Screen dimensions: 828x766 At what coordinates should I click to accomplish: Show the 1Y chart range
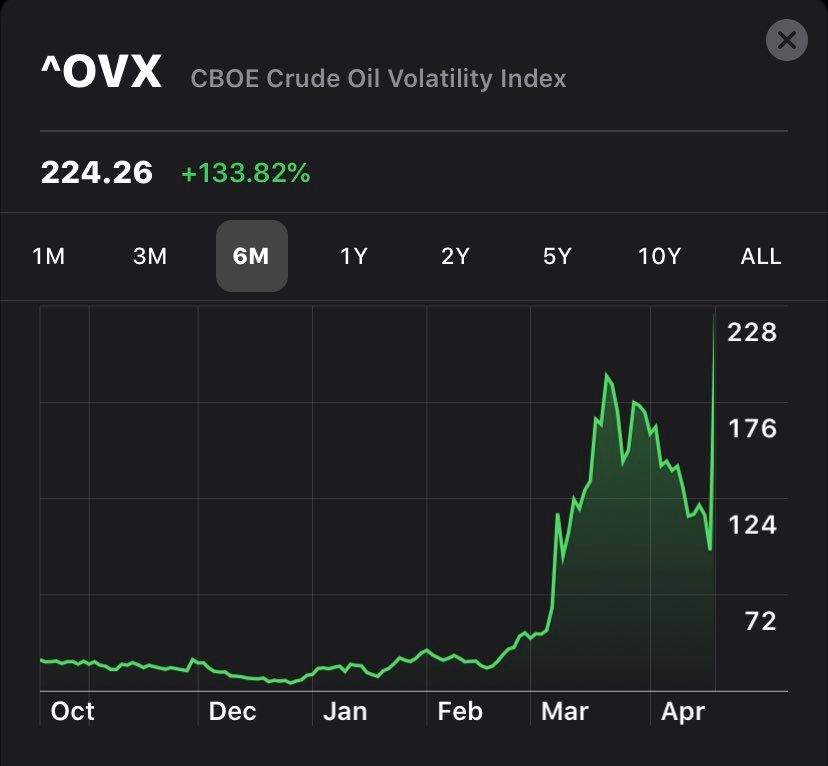tap(354, 256)
